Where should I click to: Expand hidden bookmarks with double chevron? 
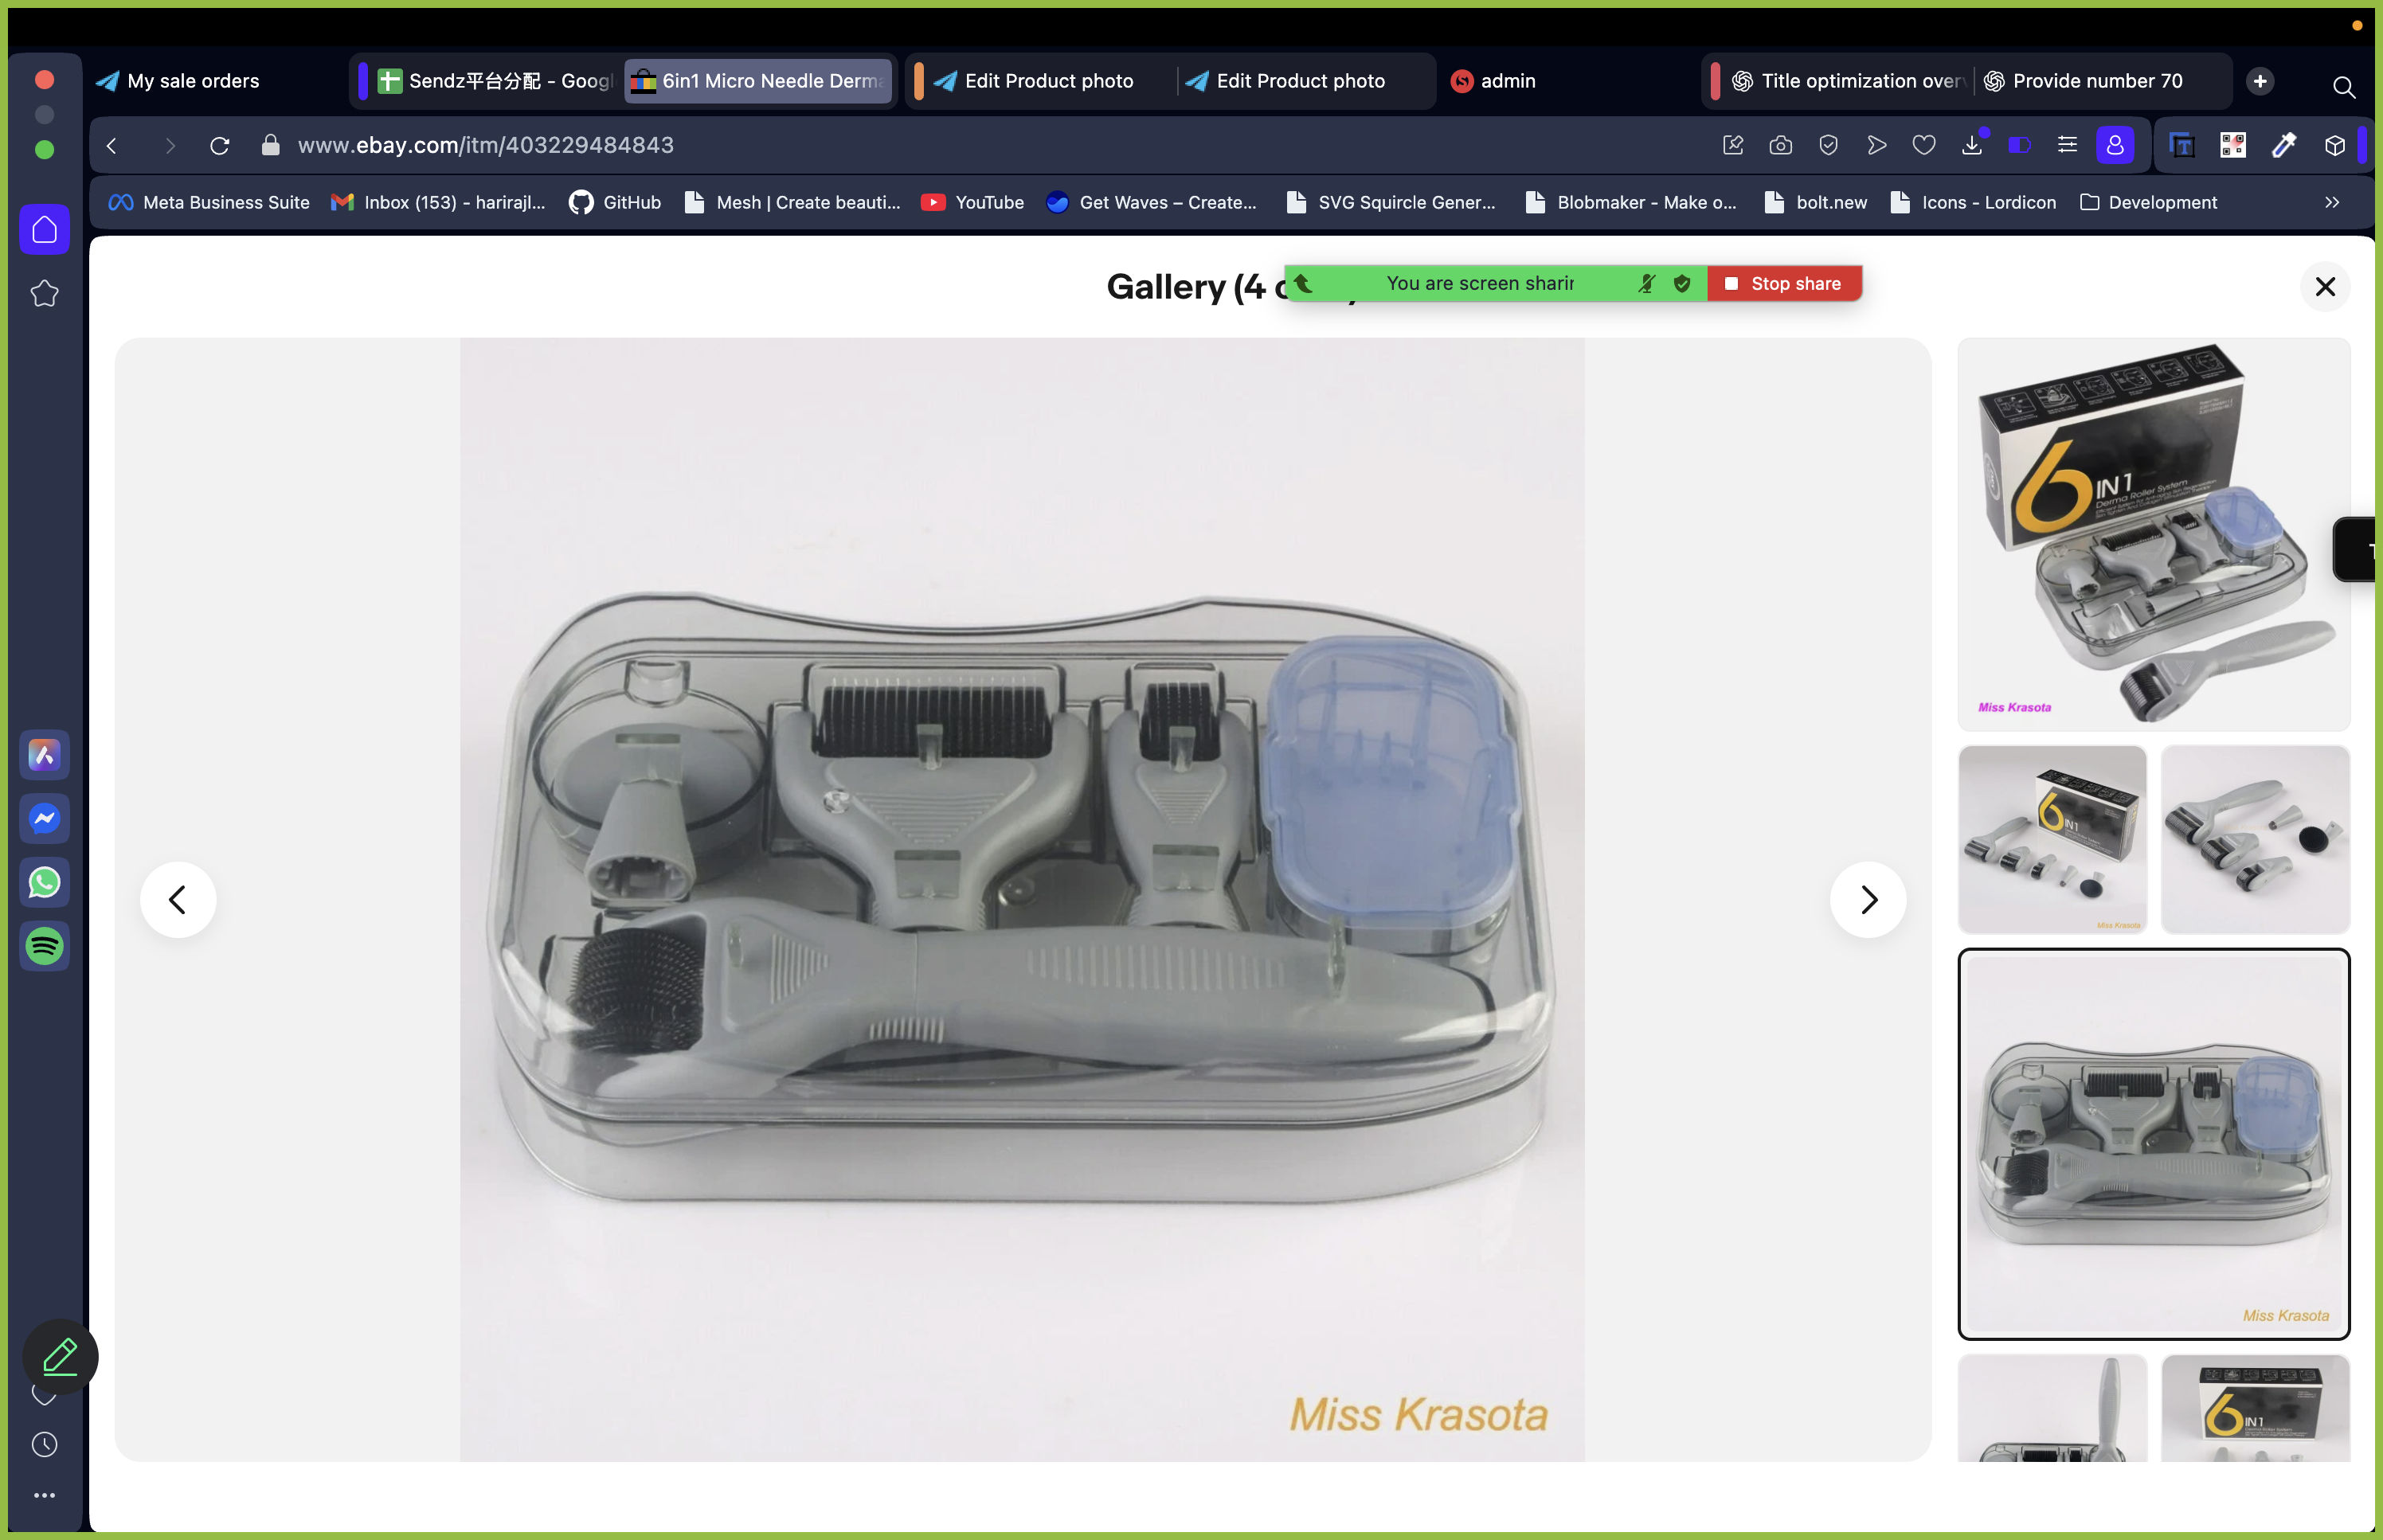tap(2332, 203)
